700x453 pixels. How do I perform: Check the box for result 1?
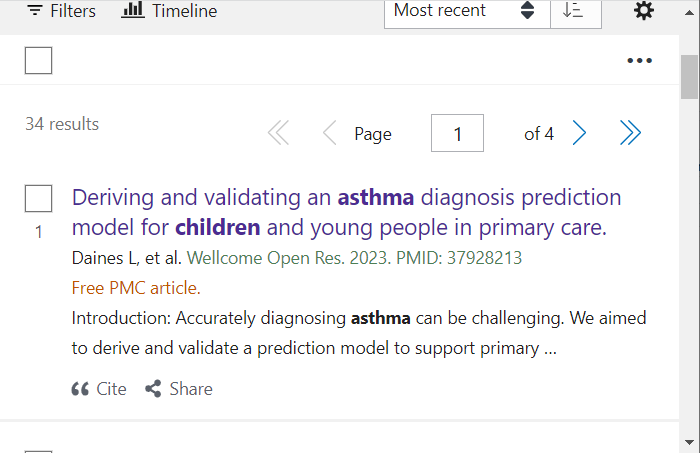38,199
